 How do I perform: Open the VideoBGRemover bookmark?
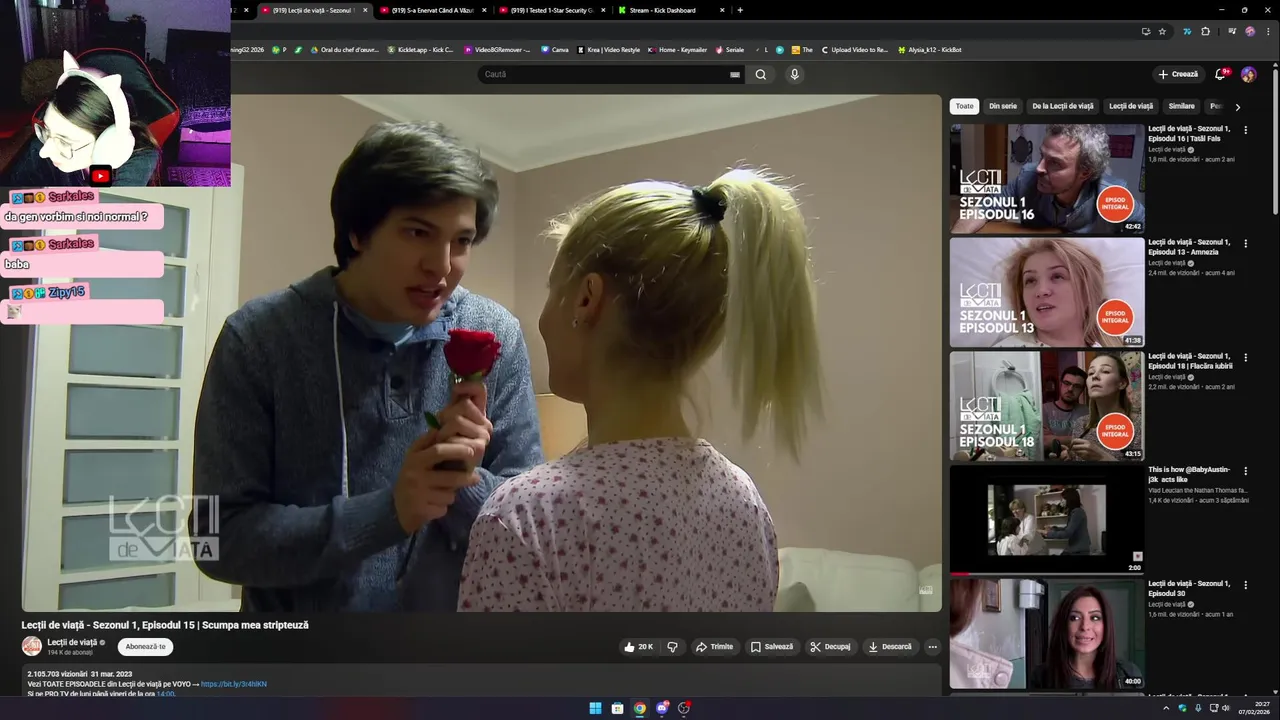coord(497,49)
